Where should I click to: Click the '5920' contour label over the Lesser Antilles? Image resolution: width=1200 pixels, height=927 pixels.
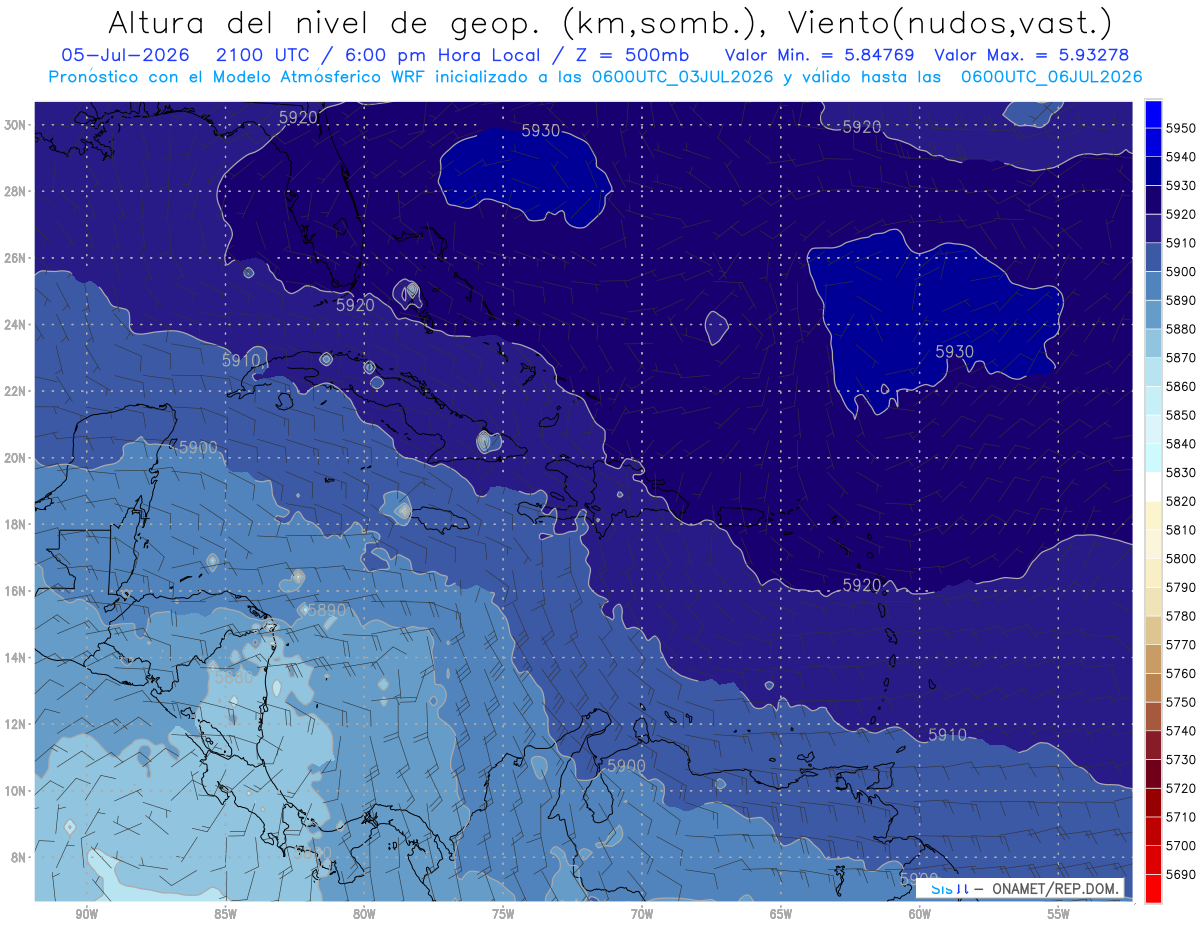(x=862, y=585)
